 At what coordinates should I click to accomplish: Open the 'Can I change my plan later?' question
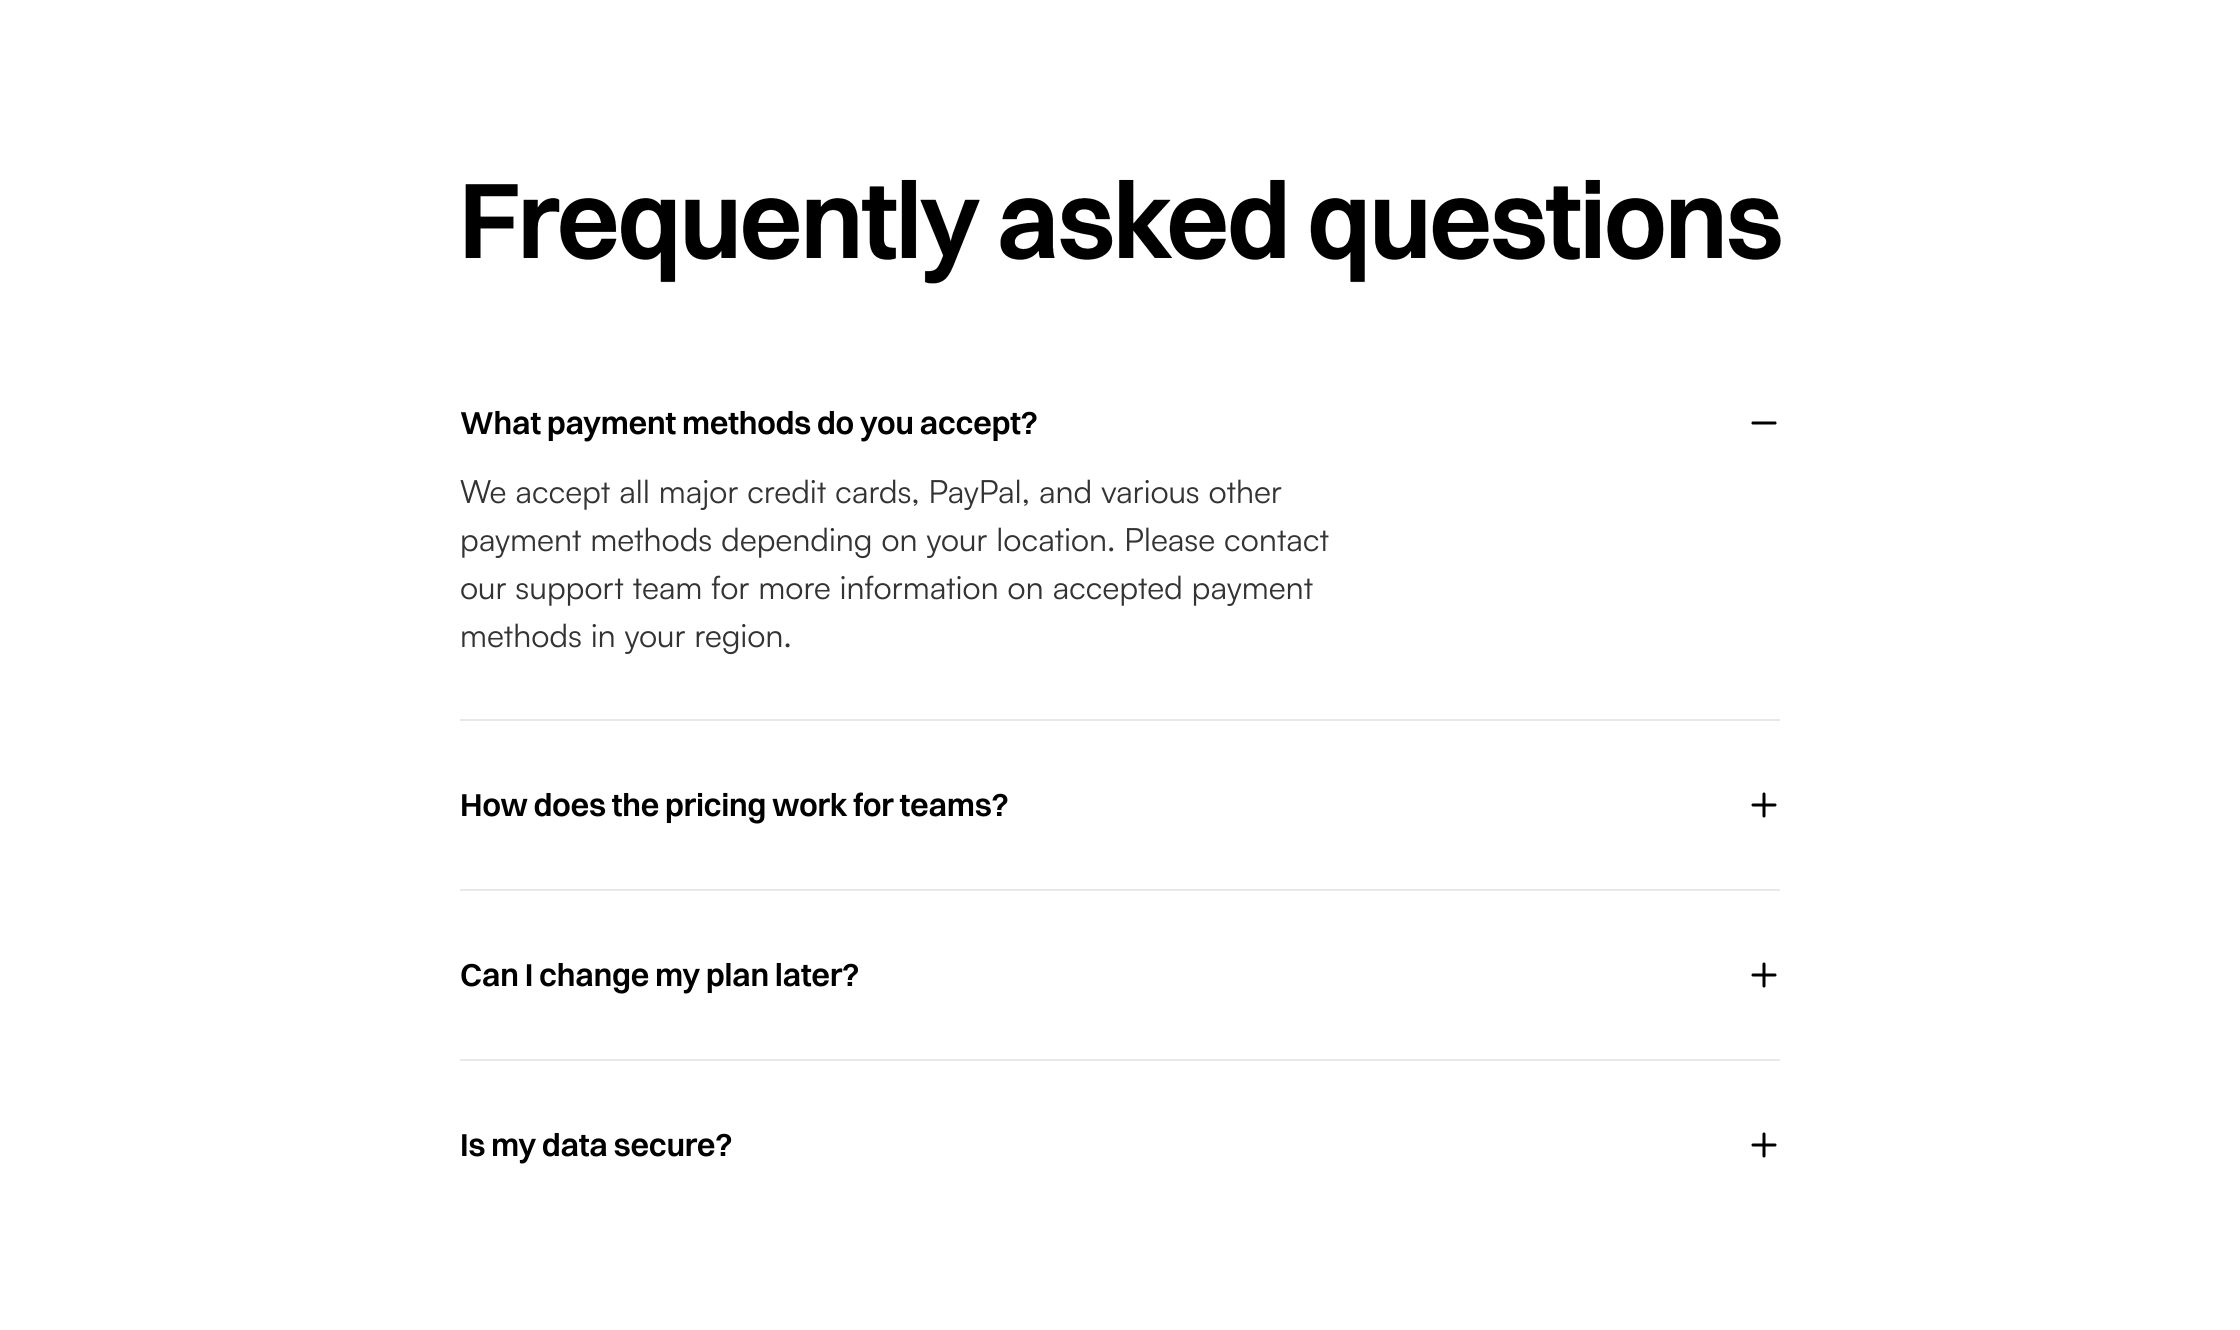(x=1120, y=975)
